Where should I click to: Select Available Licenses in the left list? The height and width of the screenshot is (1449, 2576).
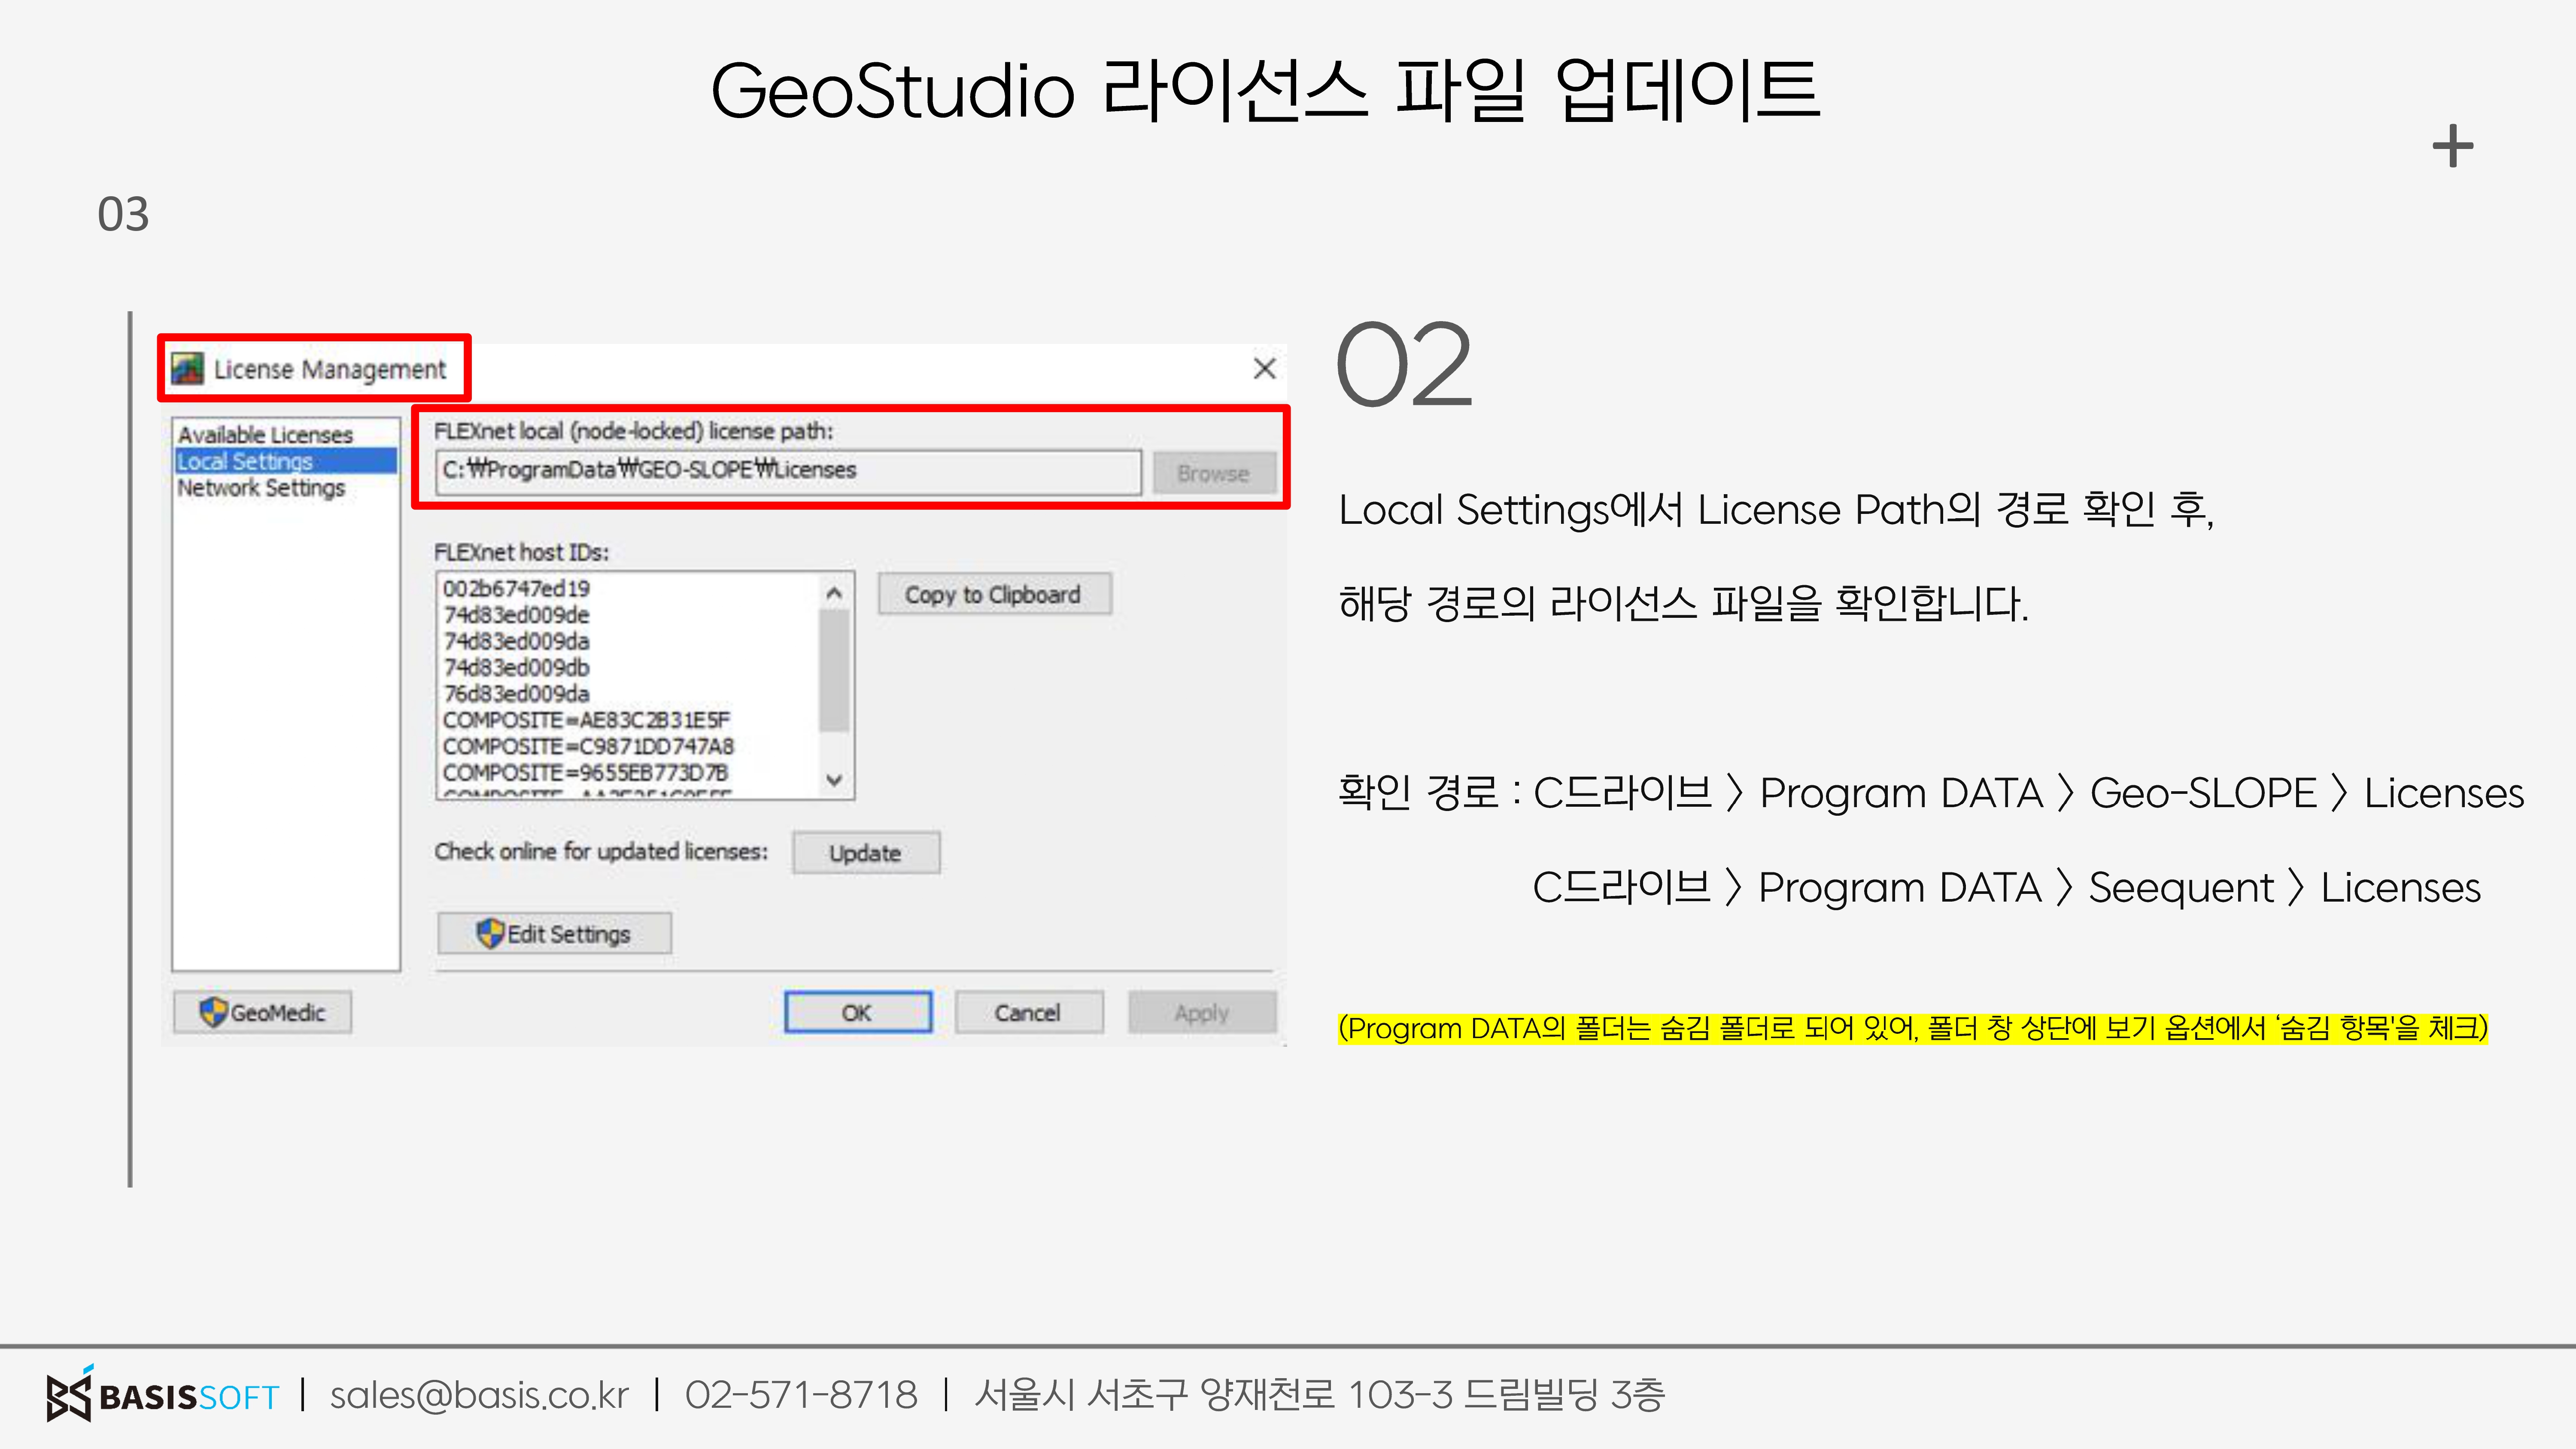point(265,434)
